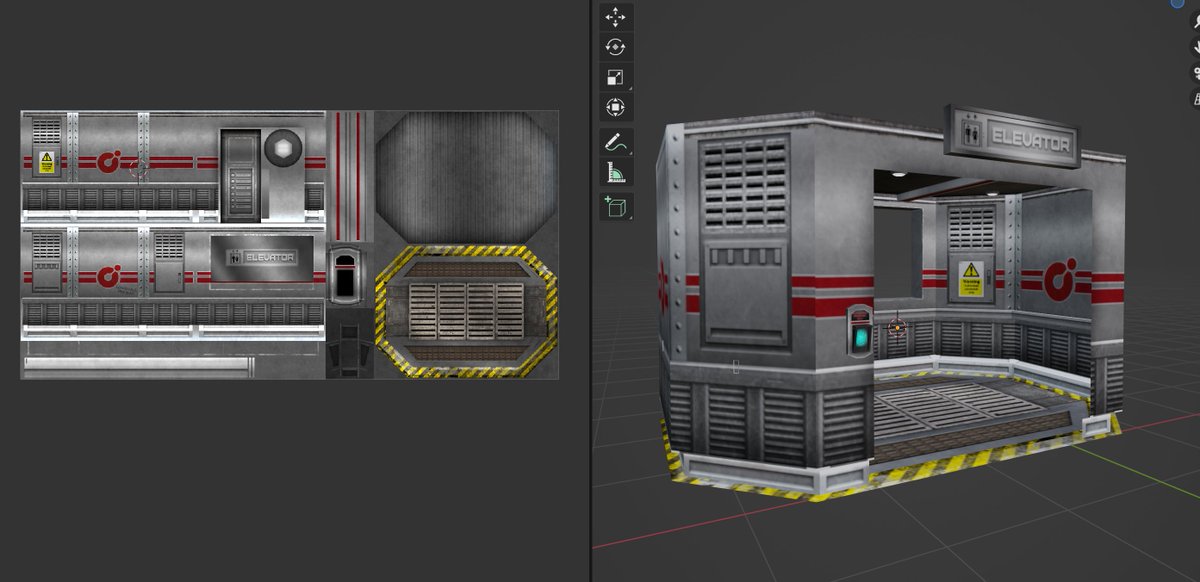Select the Annotate pencil tool

[615, 142]
